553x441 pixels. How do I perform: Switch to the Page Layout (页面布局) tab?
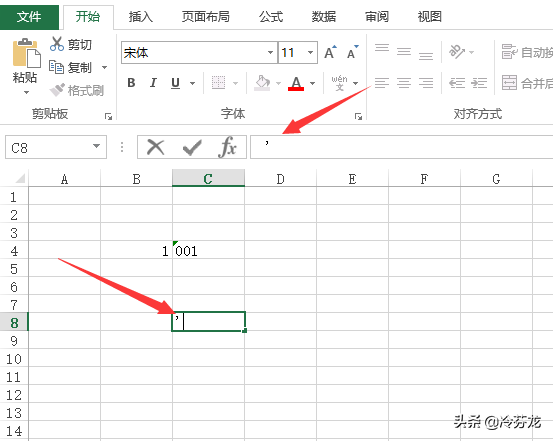coord(206,17)
